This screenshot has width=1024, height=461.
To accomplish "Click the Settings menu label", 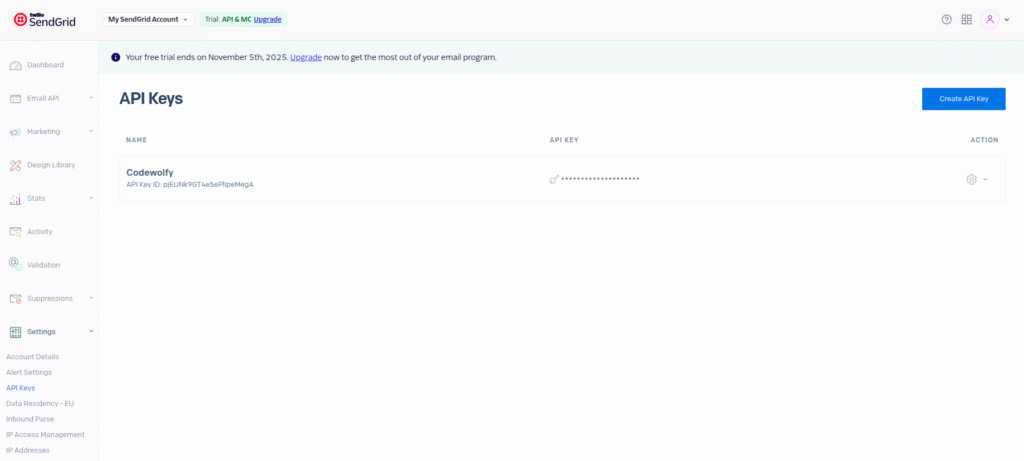I will tap(41, 332).
